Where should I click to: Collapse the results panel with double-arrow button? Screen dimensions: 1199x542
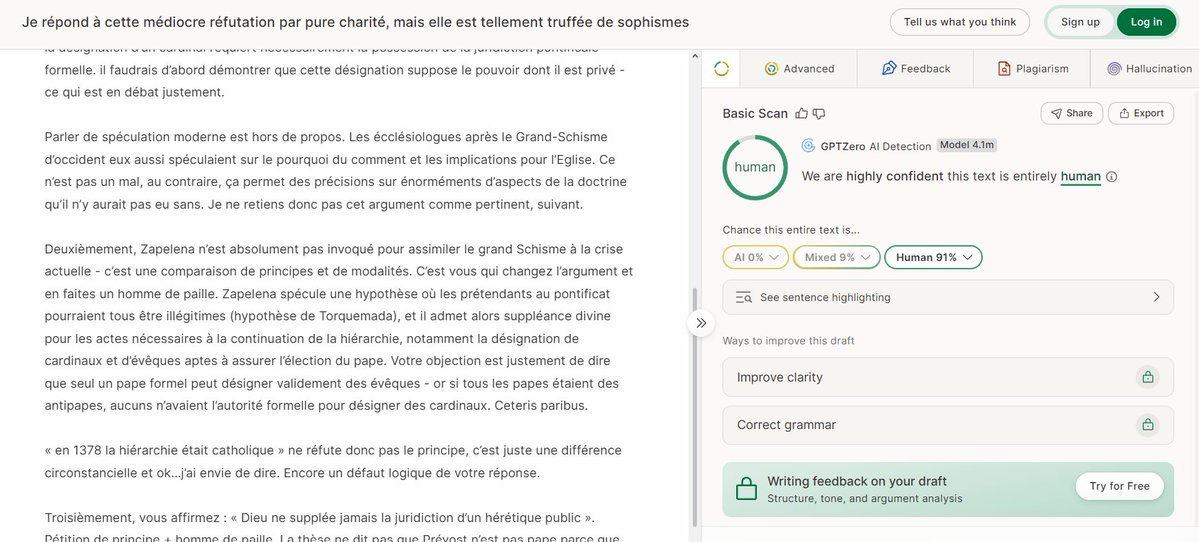pyautogui.click(x=701, y=323)
